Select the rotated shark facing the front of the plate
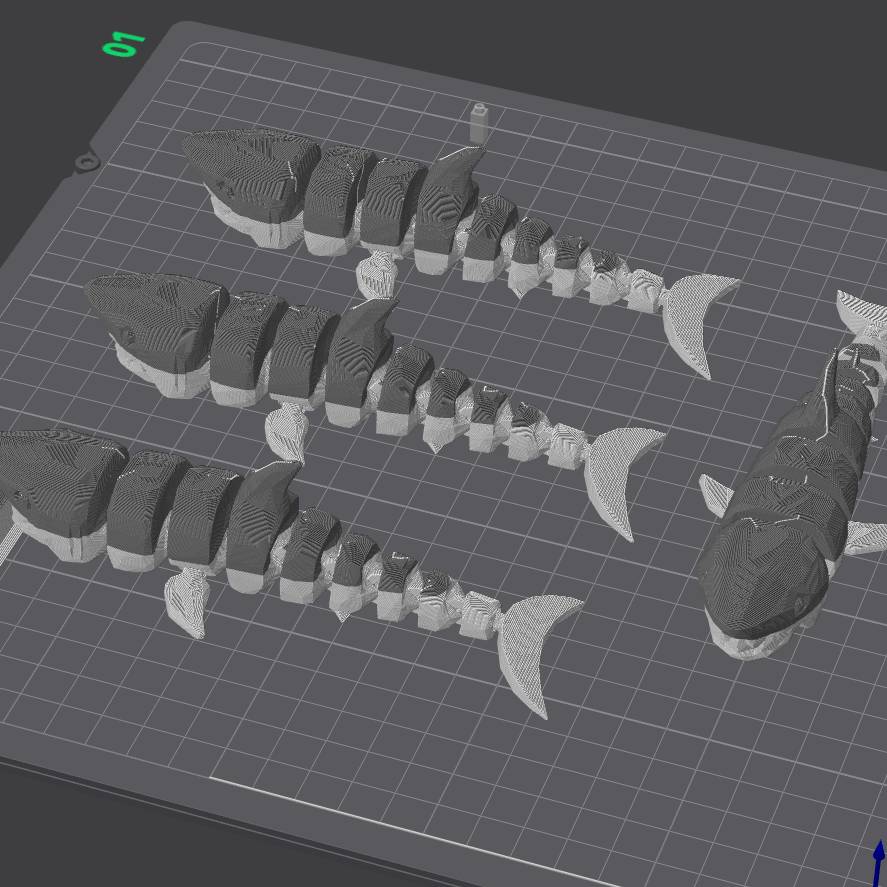This screenshot has height=887, width=887. tap(792, 509)
